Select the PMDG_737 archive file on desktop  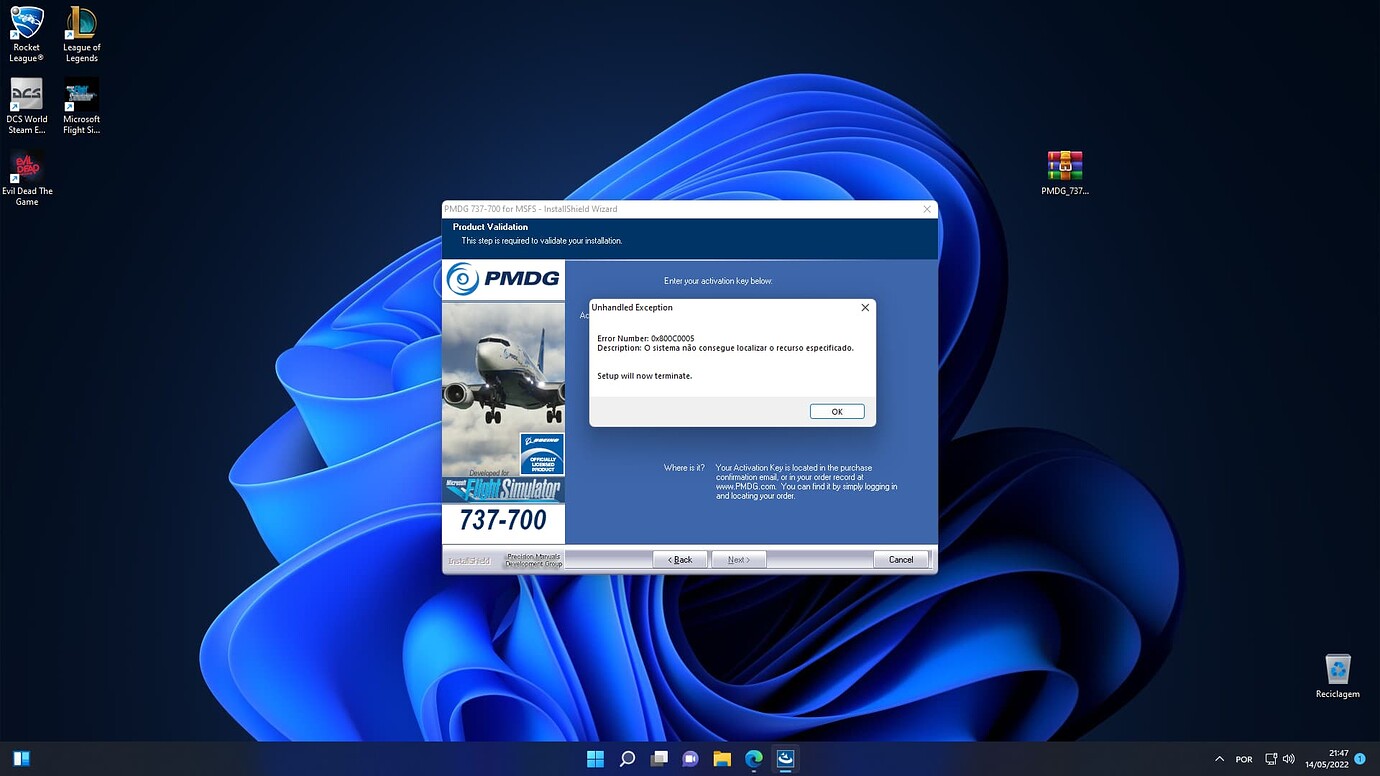point(1065,173)
